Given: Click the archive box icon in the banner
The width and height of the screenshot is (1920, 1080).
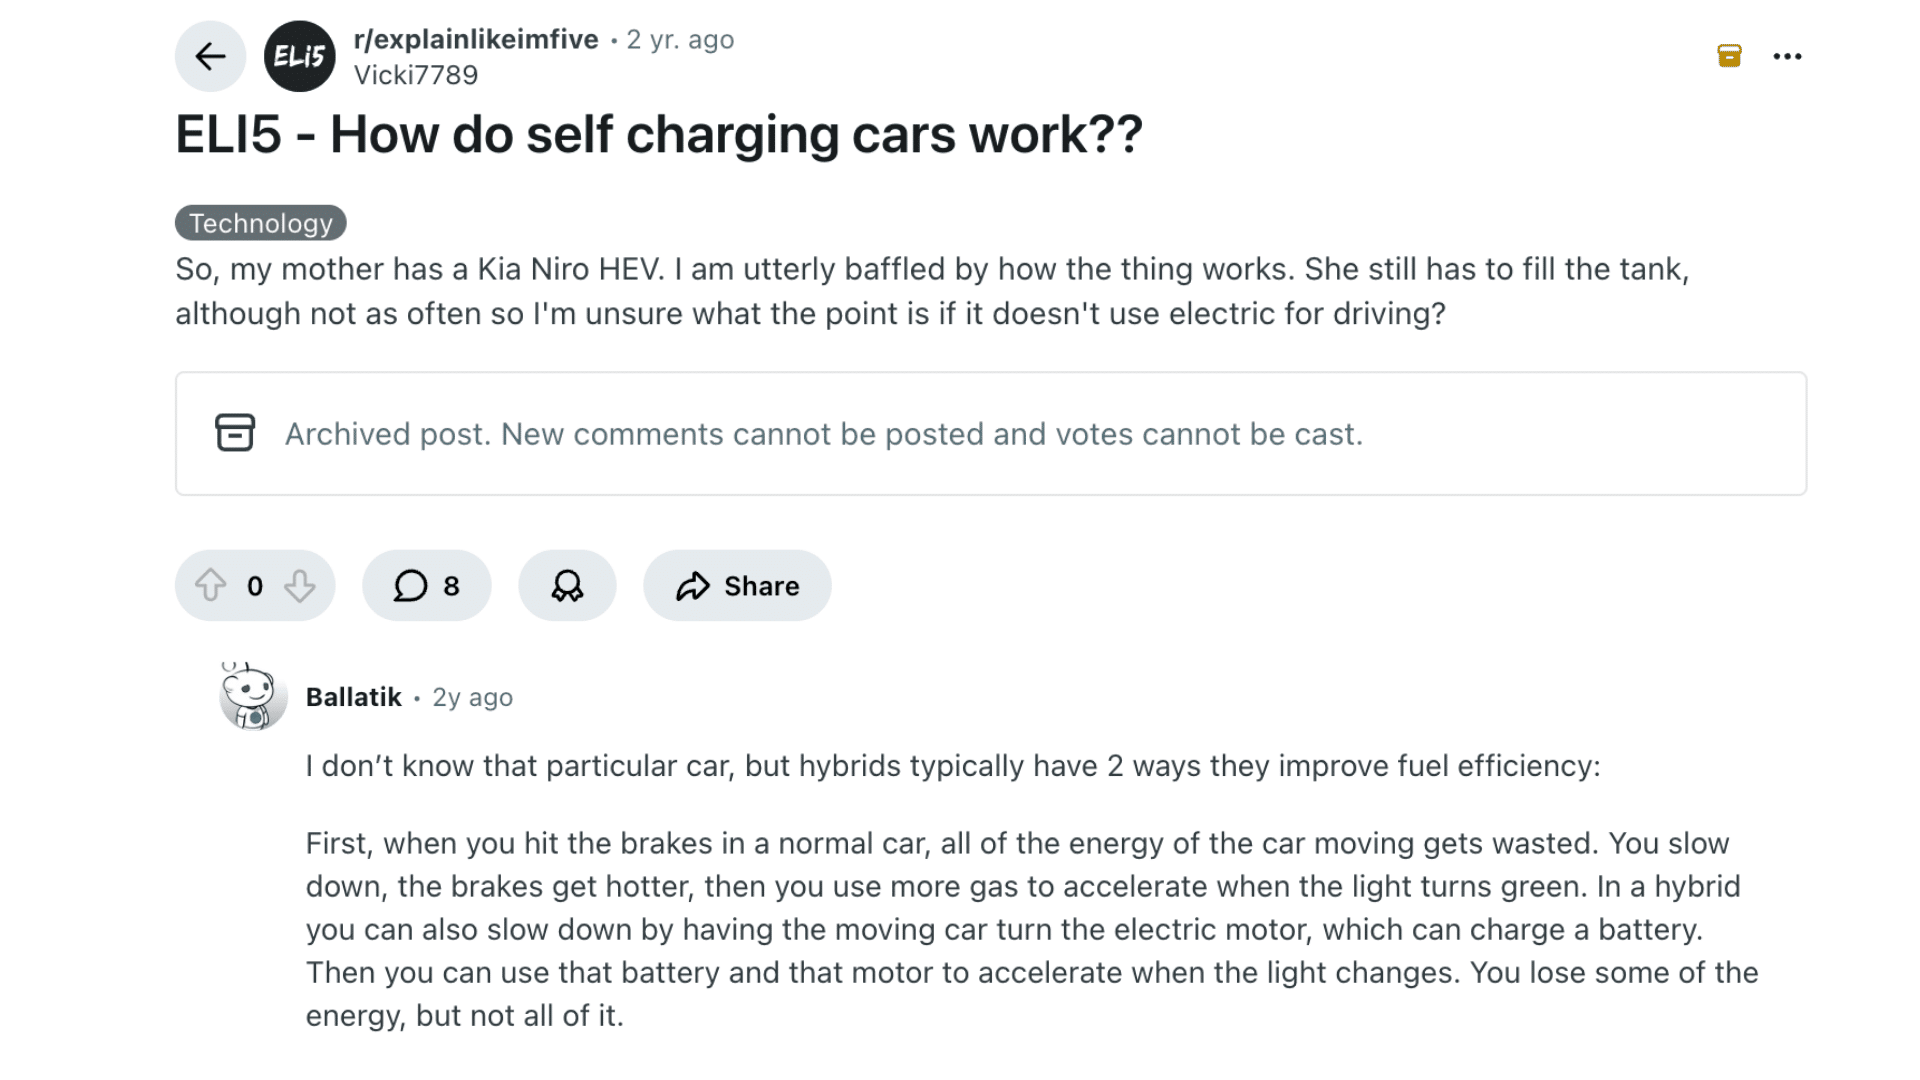Looking at the screenshot, I should 234,433.
